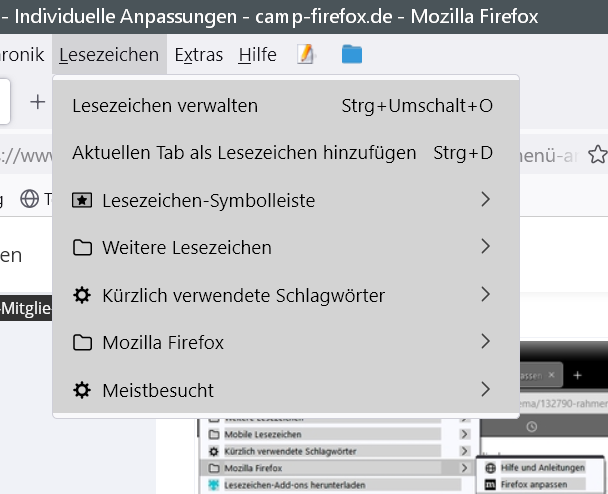
Task: Click the notepad pencil icon in menu bar
Action: (306, 55)
